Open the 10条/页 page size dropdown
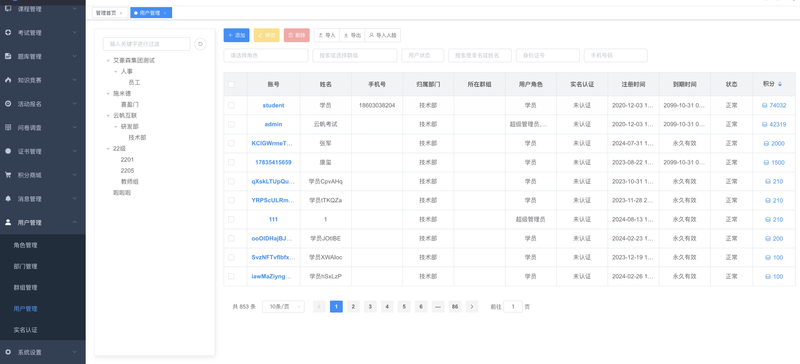Screen dimensions: 800x364 tap(283, 306)
